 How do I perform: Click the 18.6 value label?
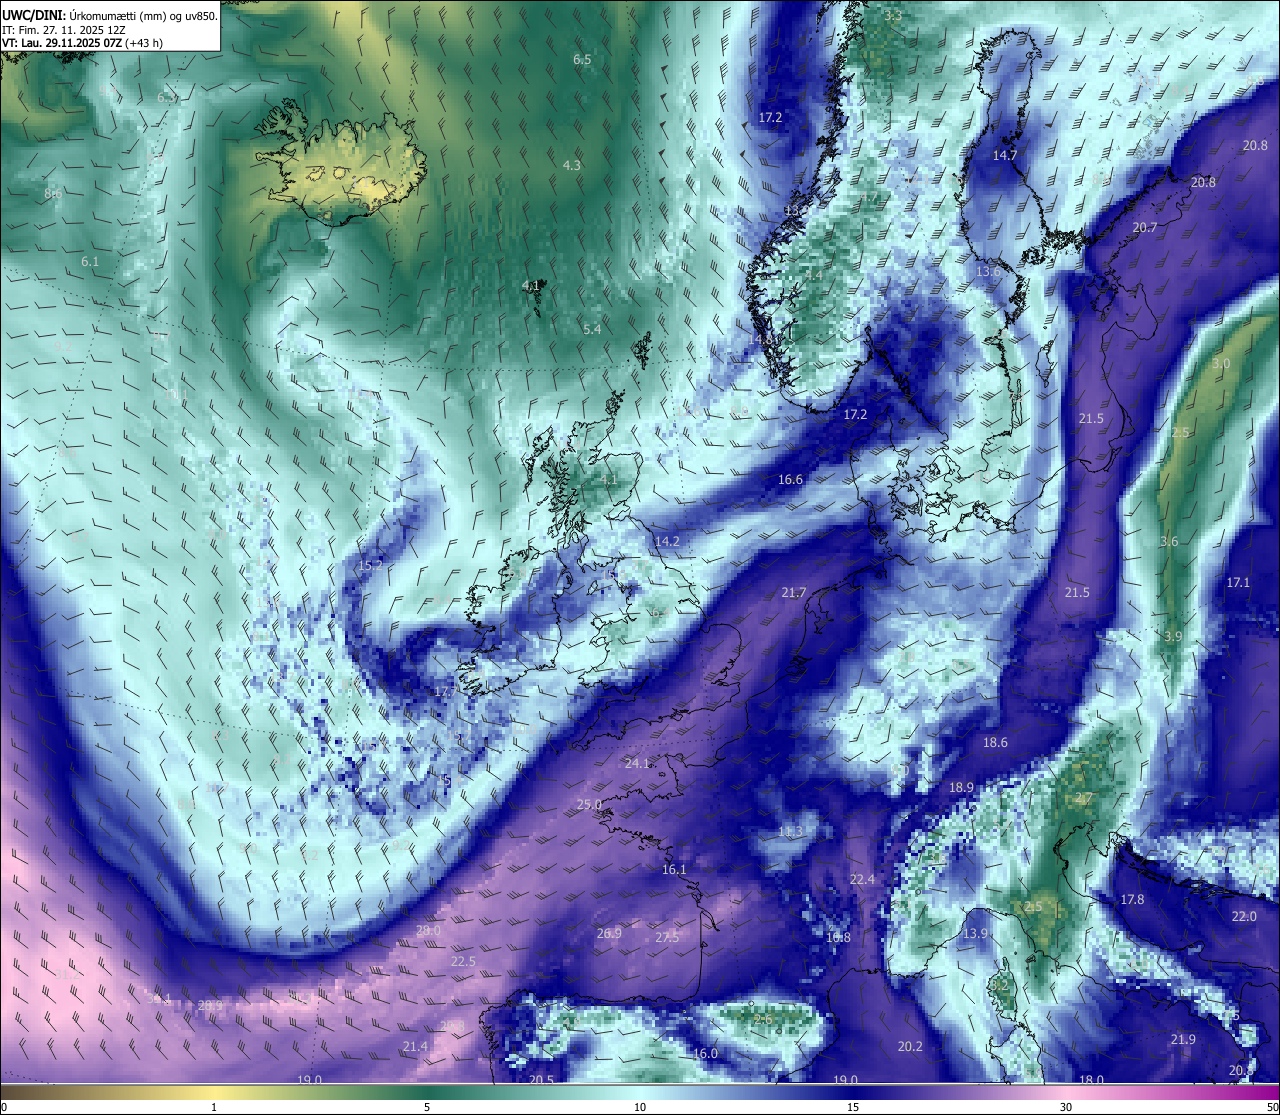[995, 743]
